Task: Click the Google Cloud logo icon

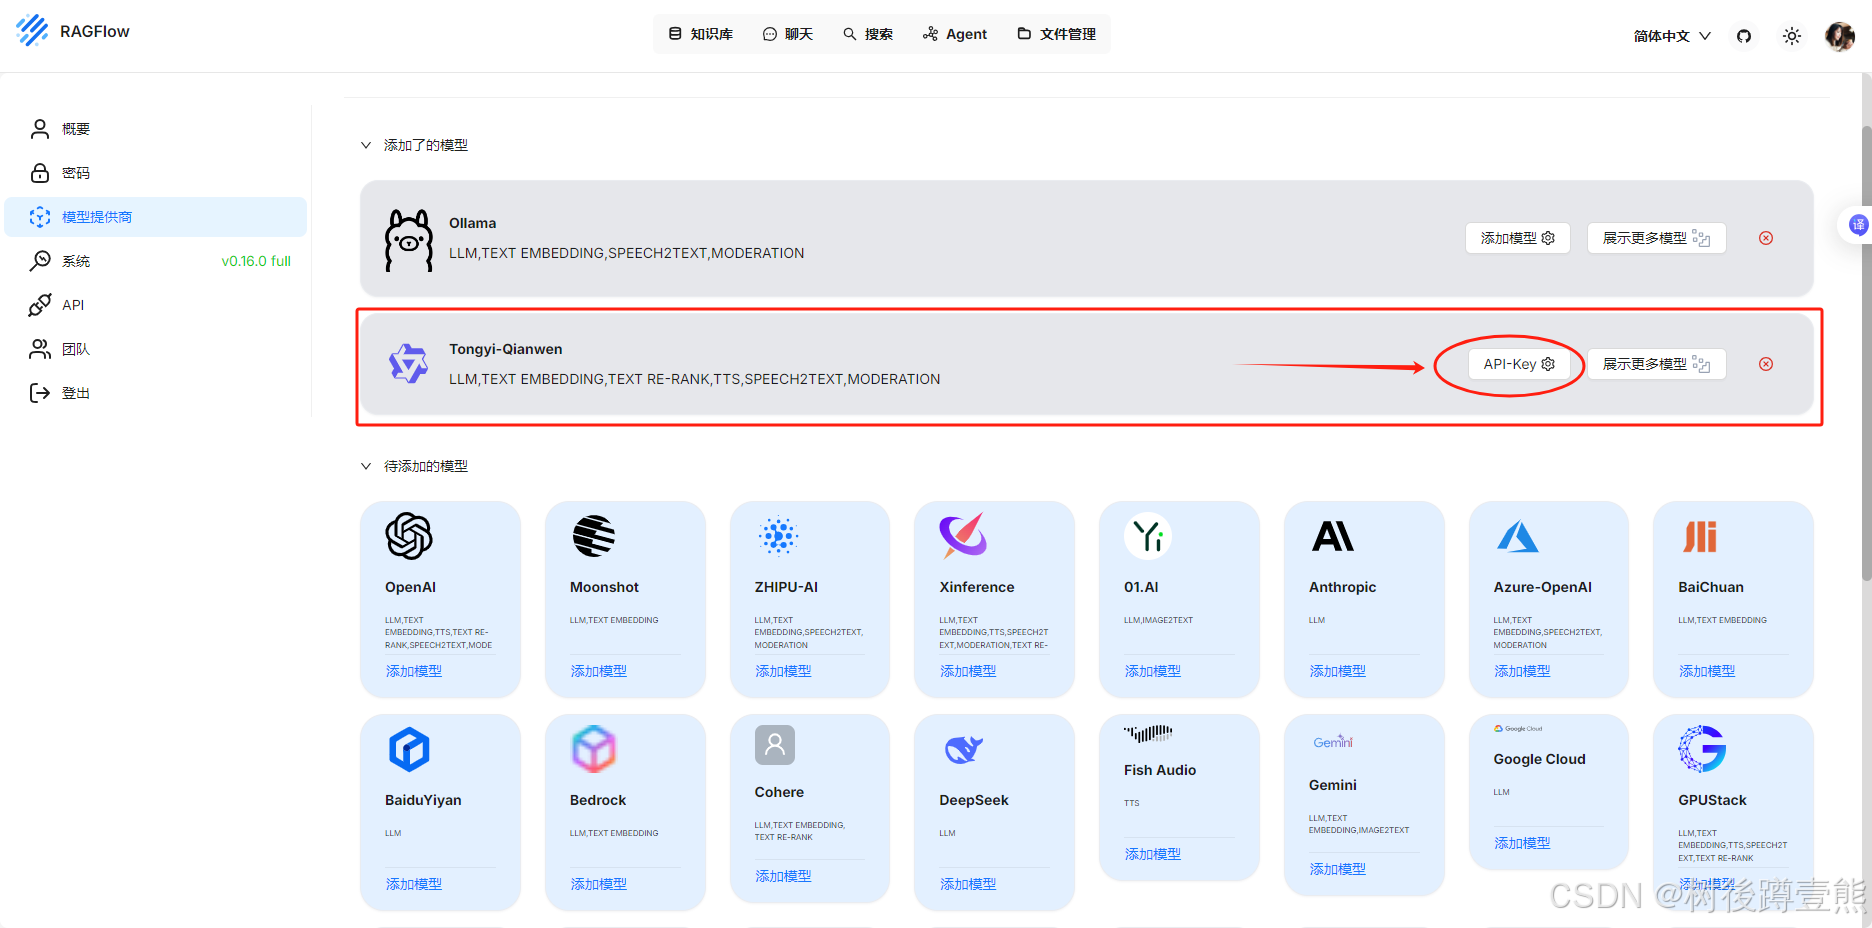Action: 1518,729
